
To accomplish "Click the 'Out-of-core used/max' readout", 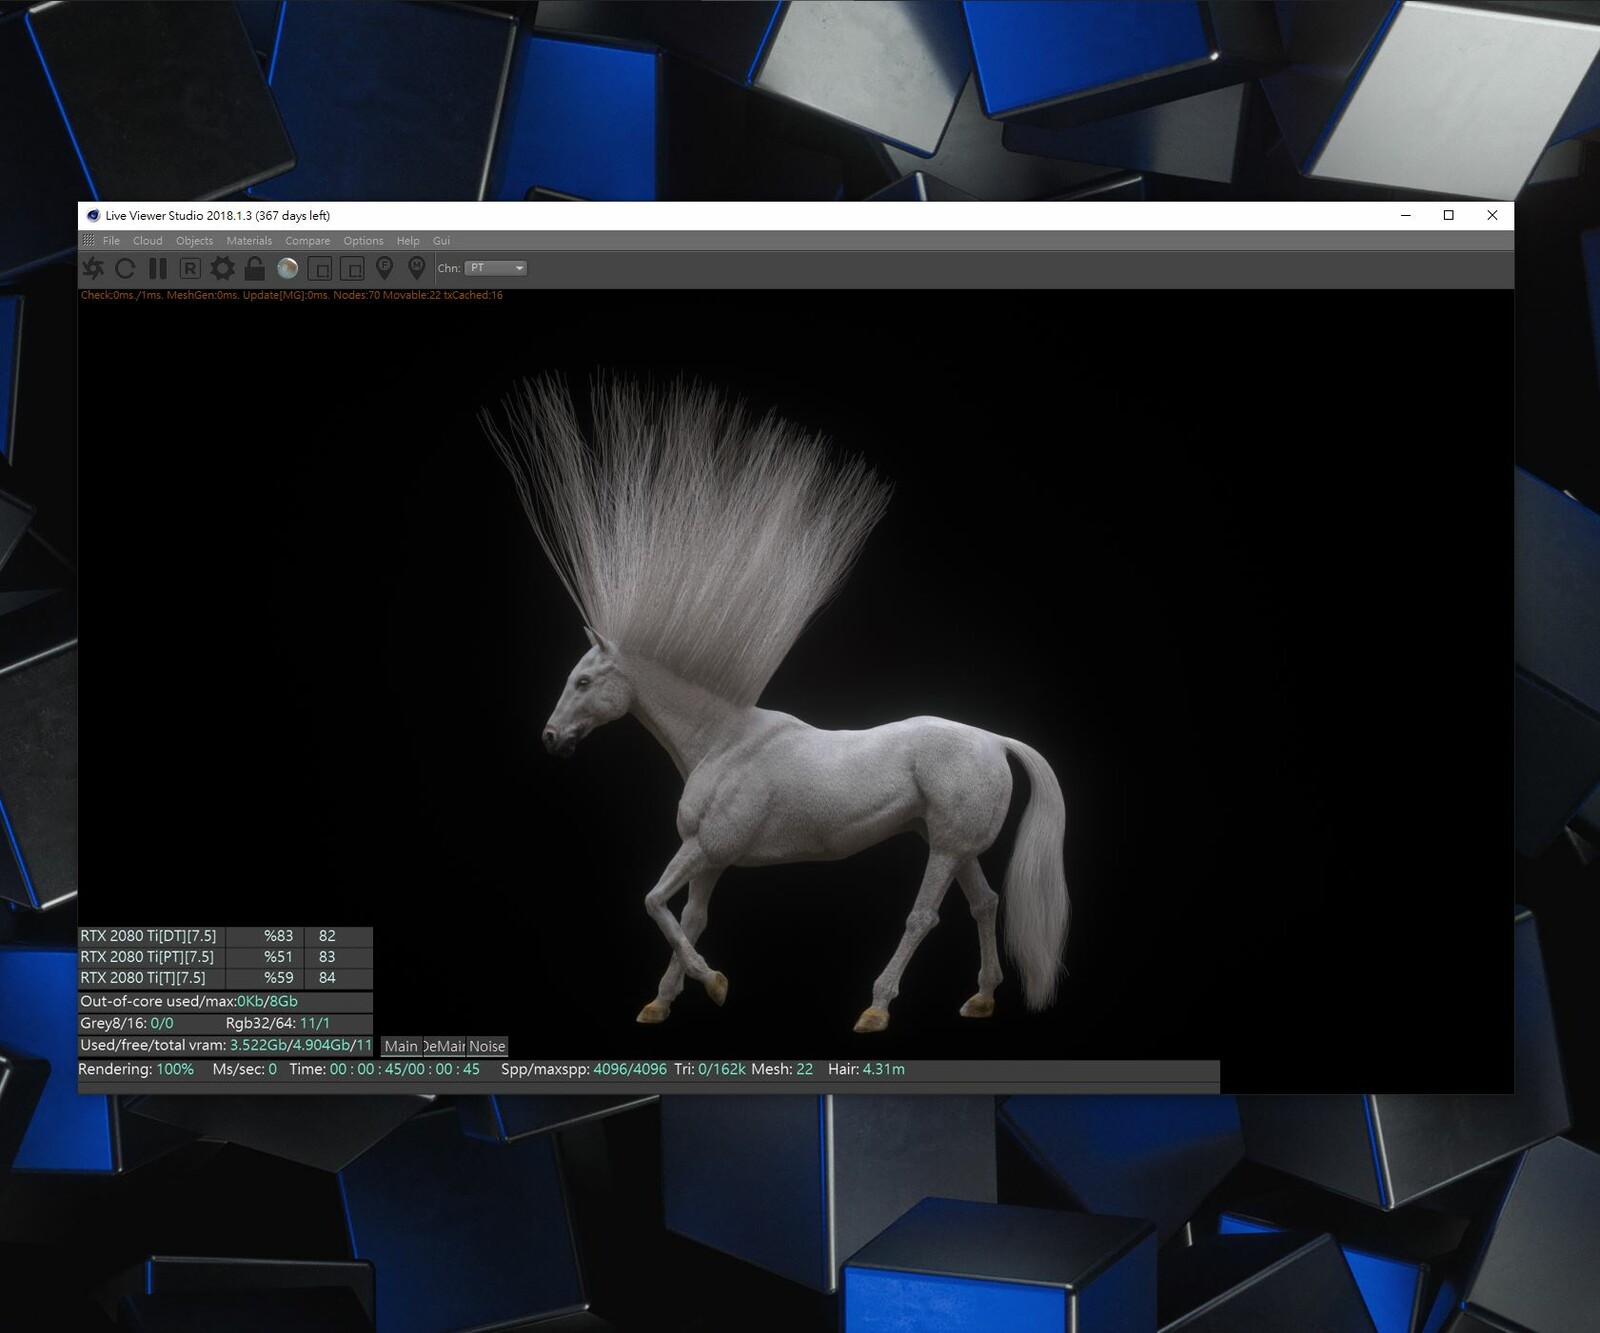I will (225, 1001).
